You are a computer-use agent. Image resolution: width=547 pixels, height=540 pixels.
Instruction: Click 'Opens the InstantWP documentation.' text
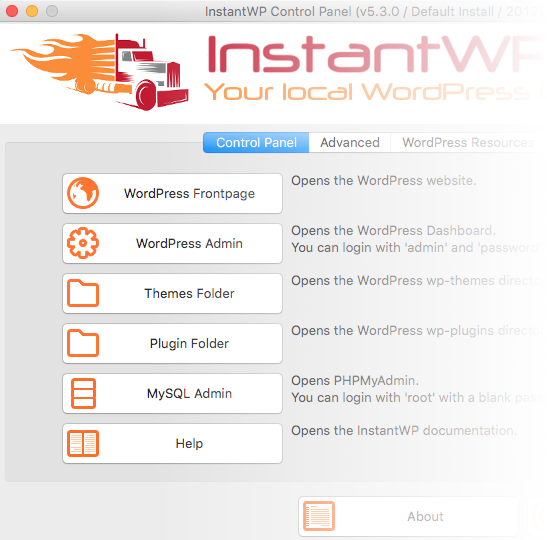pos(404,430)
